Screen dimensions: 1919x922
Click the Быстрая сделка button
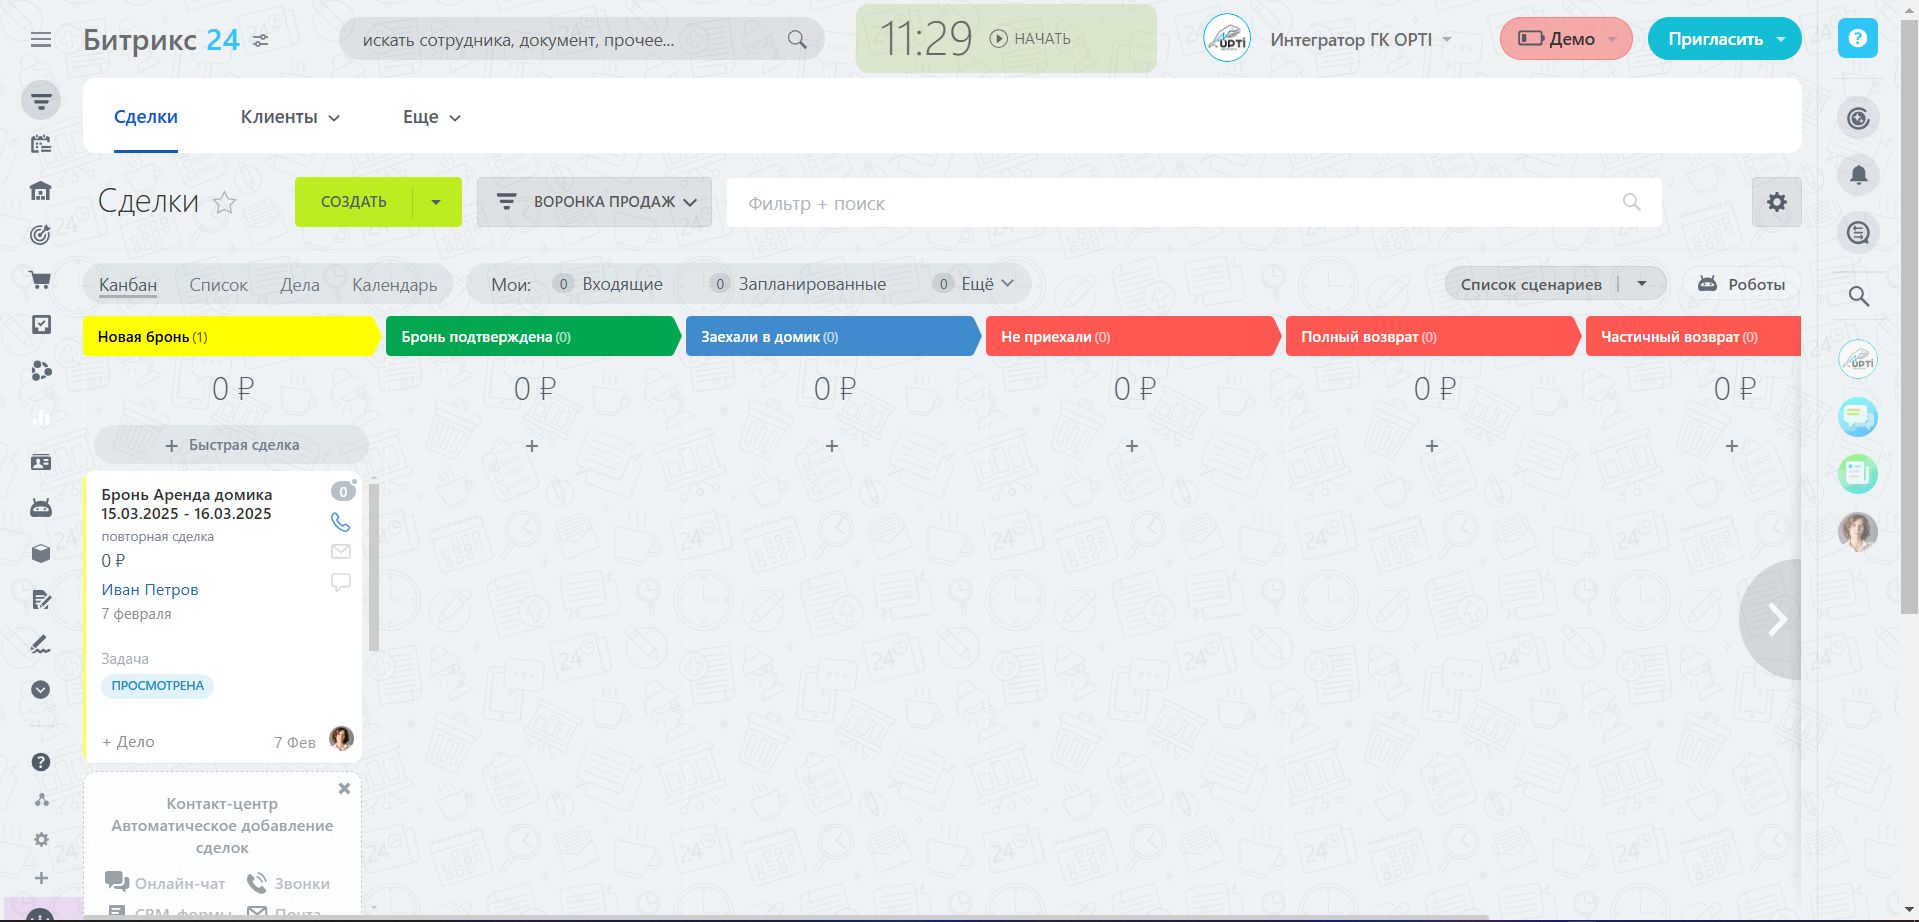pos(232,445)
